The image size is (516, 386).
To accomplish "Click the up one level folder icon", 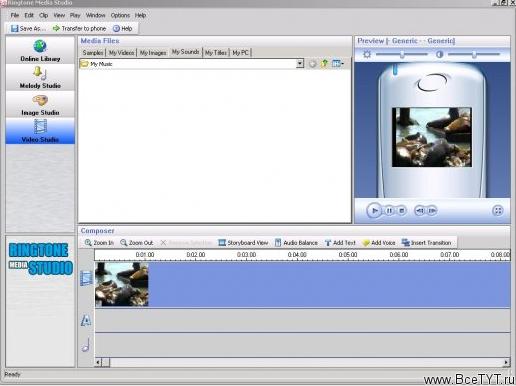I will tap(325, 63).
